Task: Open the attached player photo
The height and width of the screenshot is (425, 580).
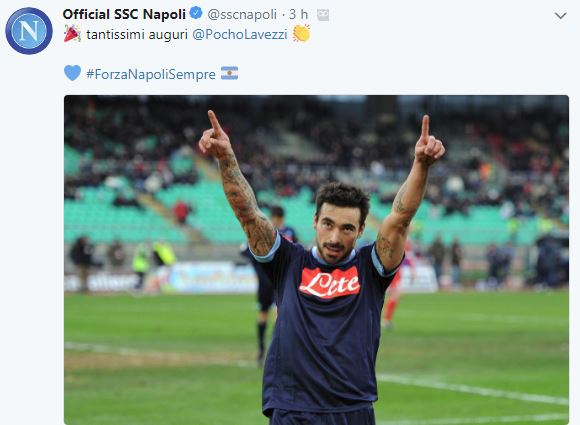Action: (316, 260)
